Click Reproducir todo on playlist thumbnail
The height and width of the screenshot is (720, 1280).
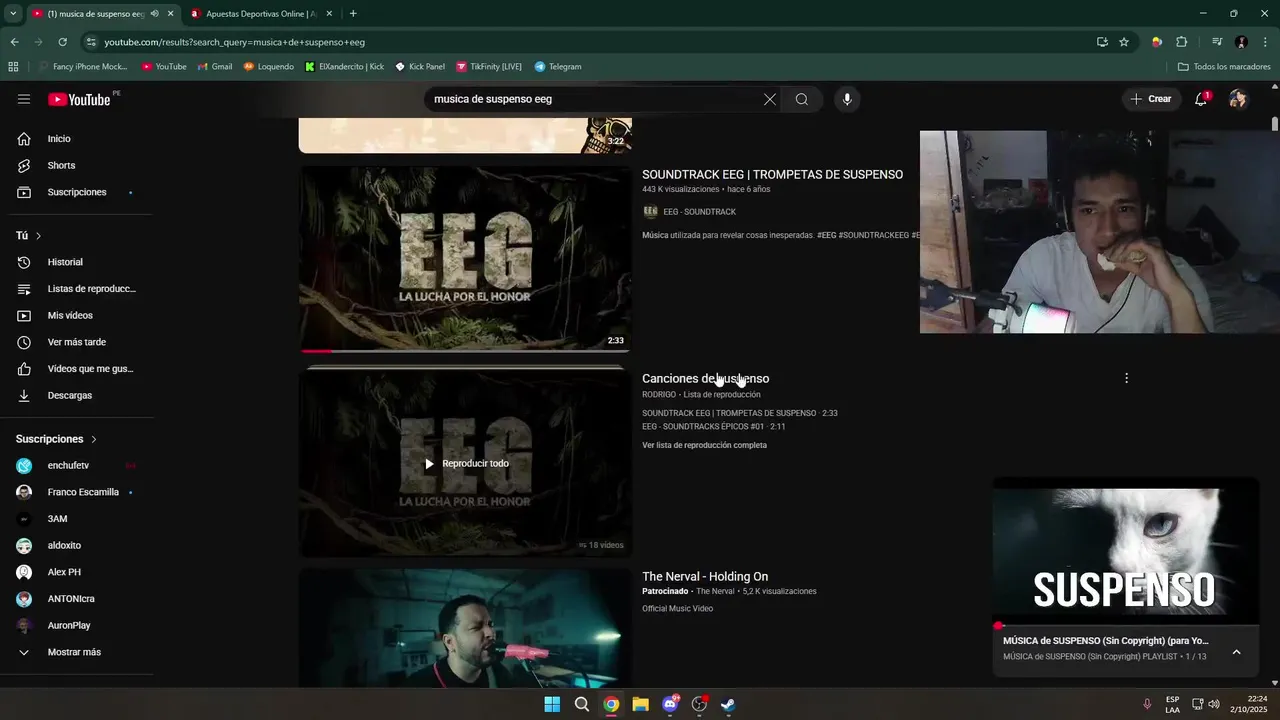[466, 463]
